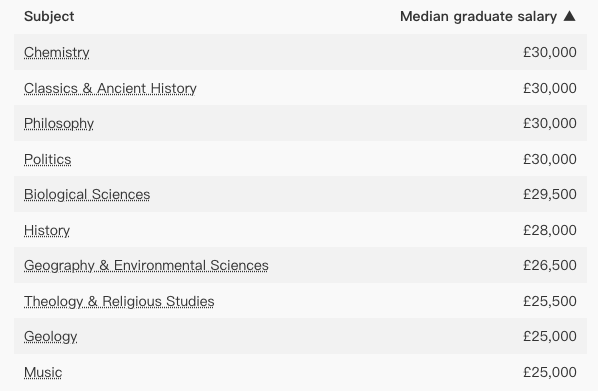Click the £25,500 salary value
The height and width of the screenshot is (391, 598).
[x=550, y=301]
